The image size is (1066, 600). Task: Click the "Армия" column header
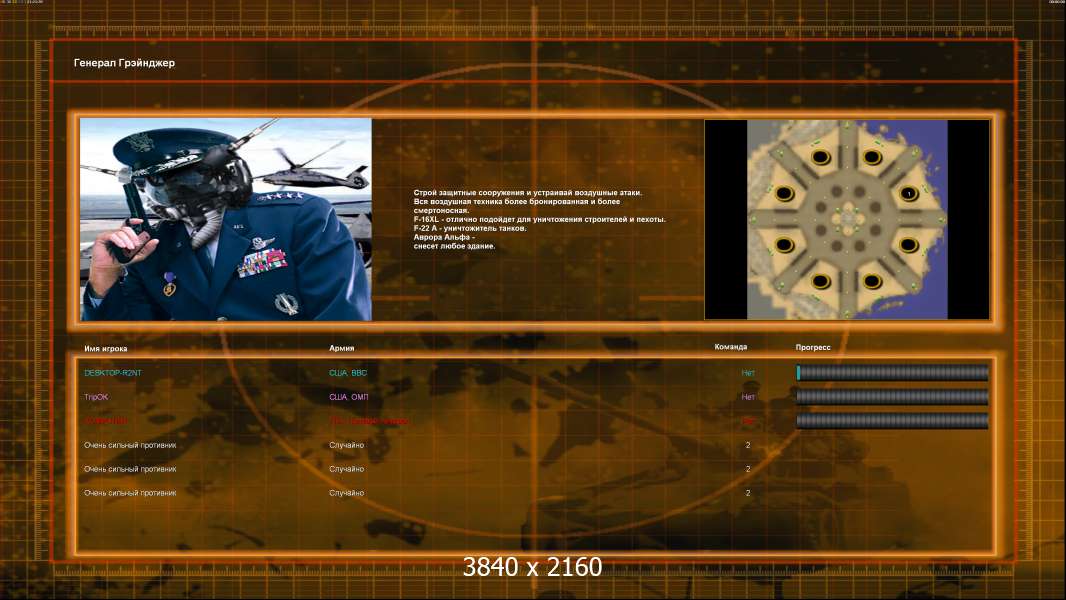point(342,348)
